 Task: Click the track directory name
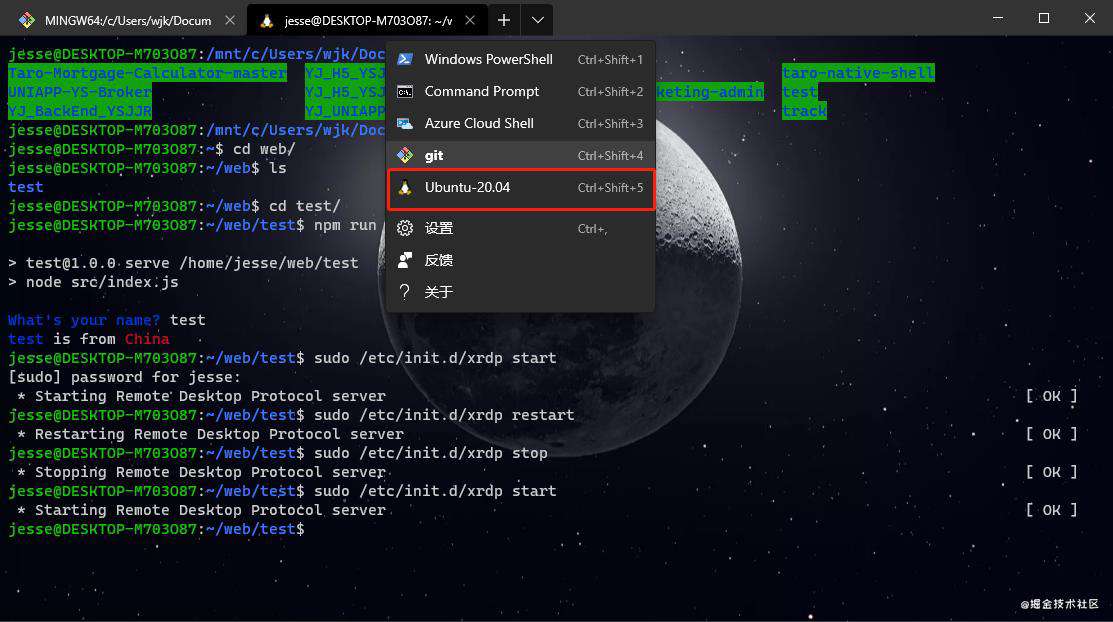(x=804, y=111)
